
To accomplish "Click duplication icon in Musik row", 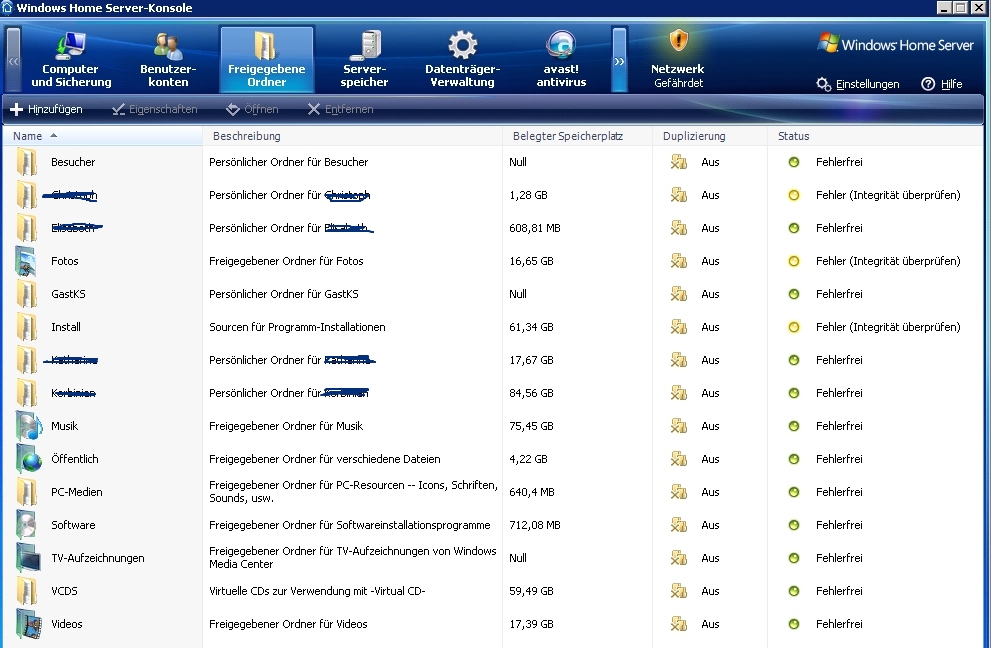I will [679, 426].
